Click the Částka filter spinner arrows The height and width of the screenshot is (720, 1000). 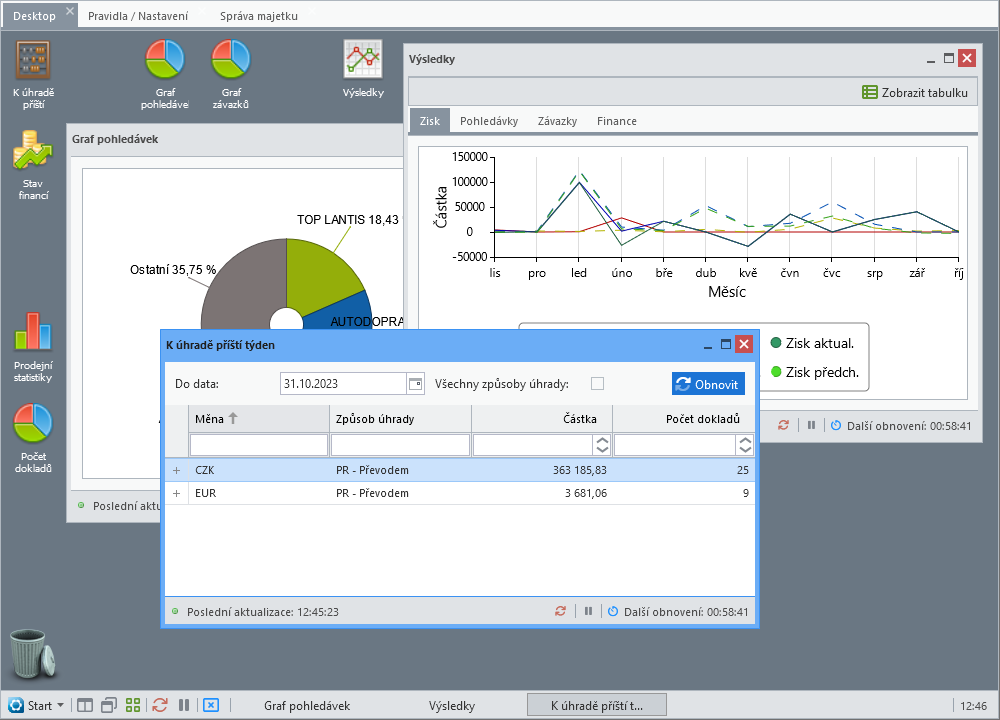click(x=602, y=444)
